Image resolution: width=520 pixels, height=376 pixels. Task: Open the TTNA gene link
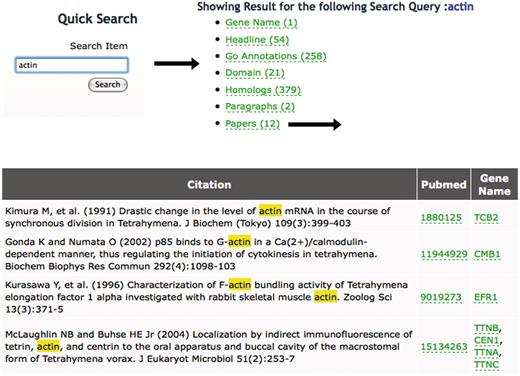point(486,352)
